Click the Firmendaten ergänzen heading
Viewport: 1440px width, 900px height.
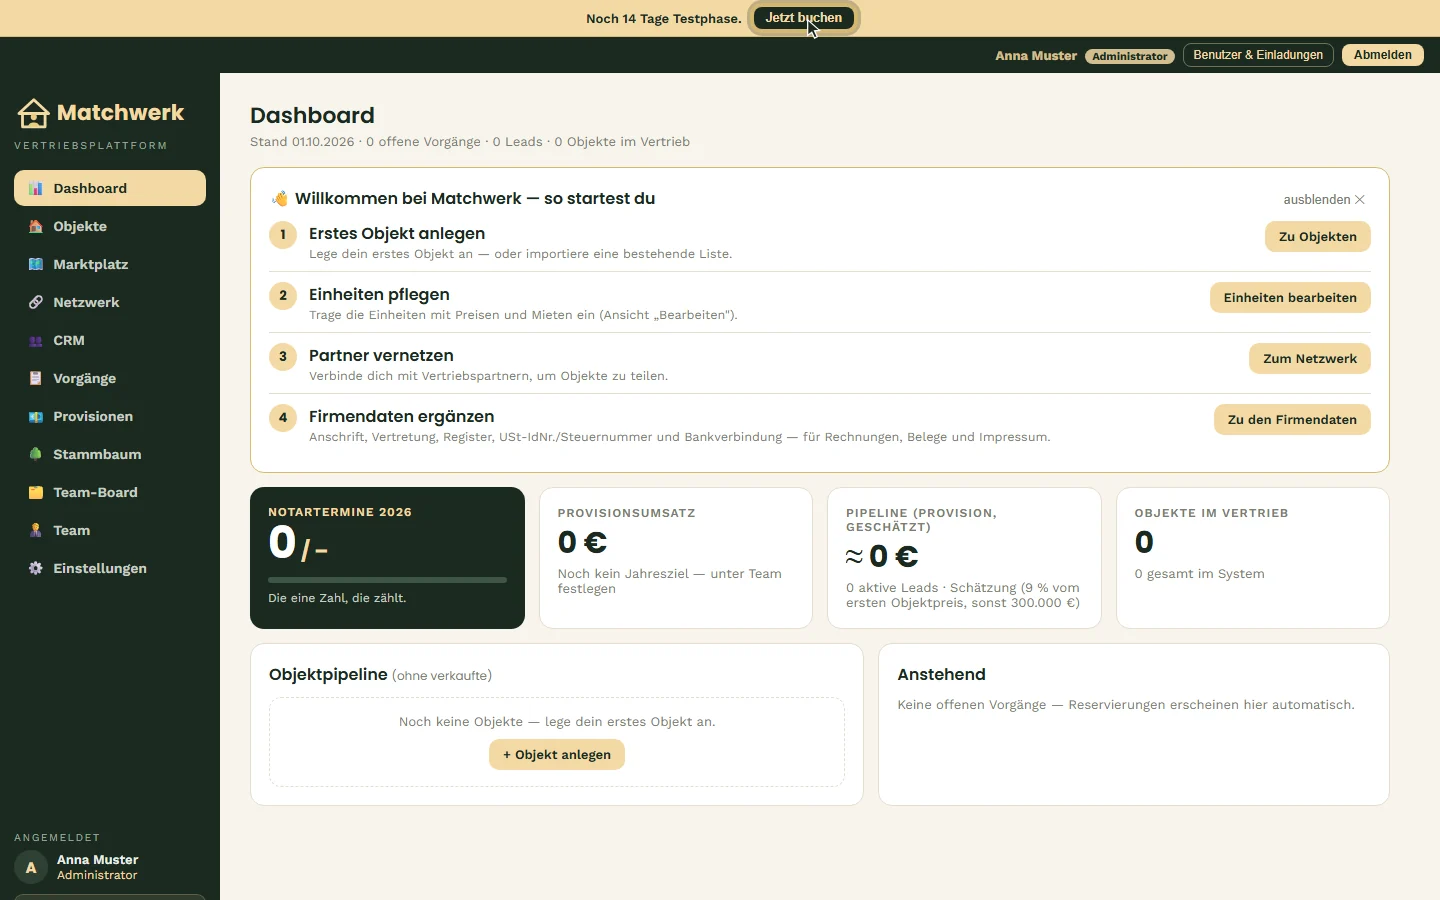click(x=402, y=417)
